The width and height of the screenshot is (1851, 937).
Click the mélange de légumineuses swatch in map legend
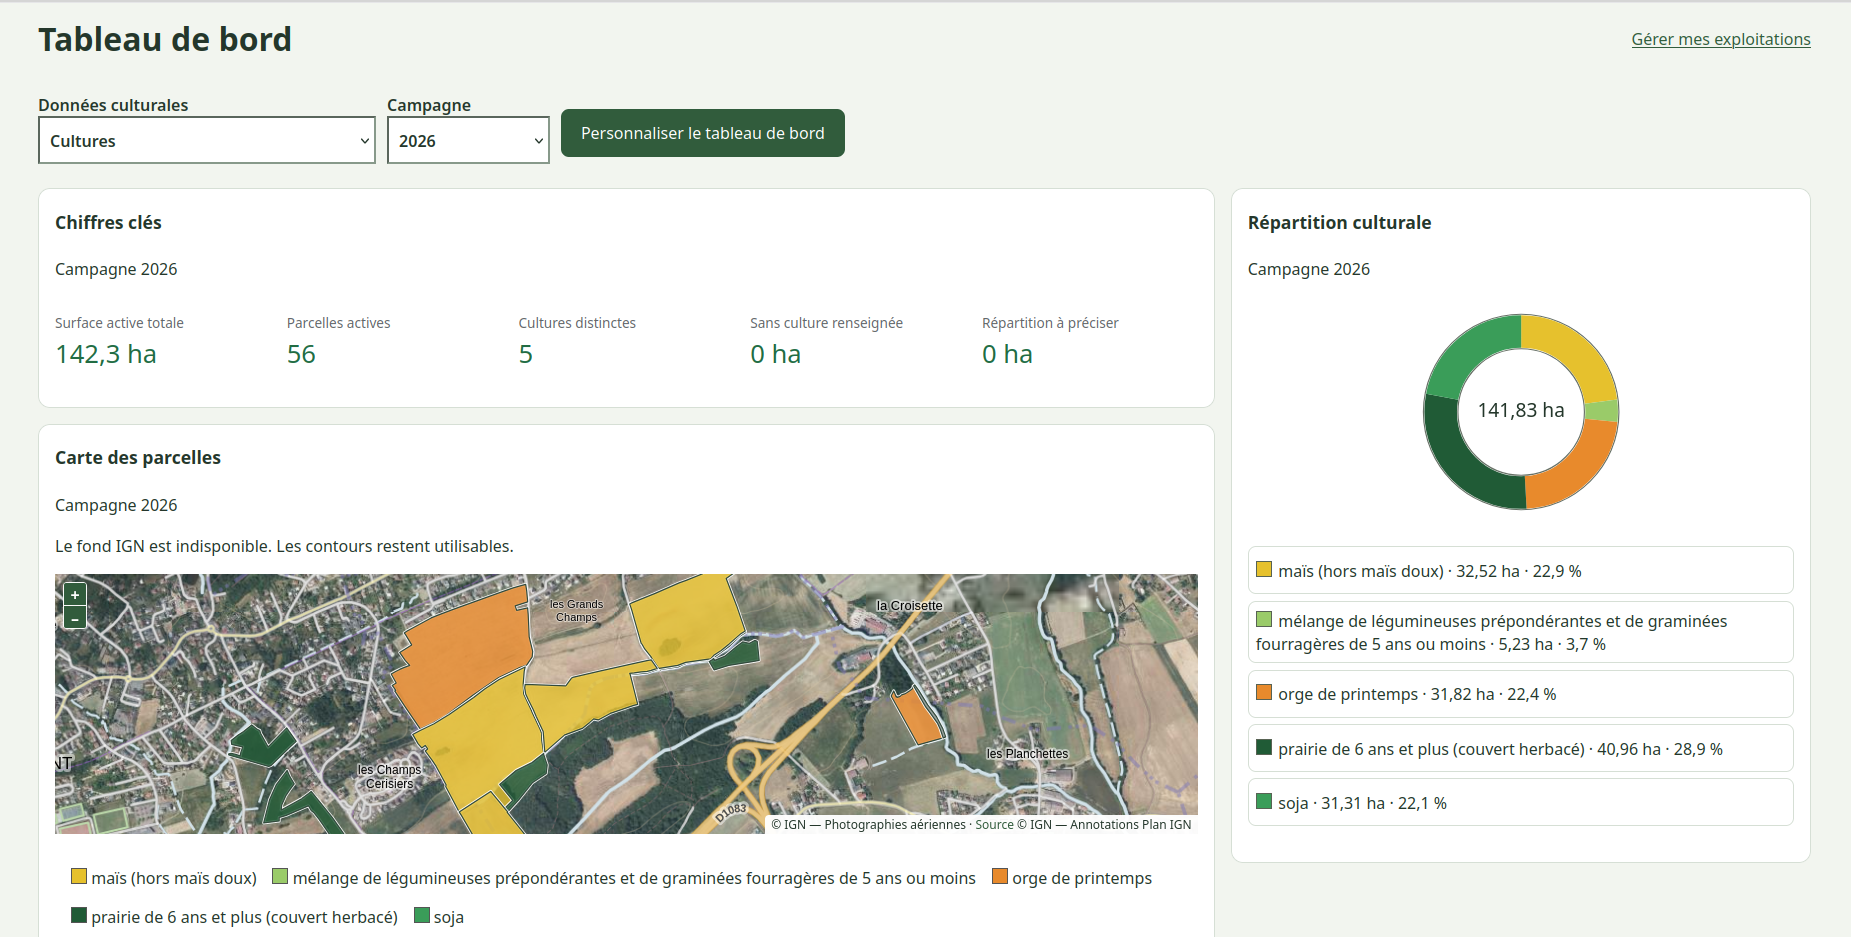[x=280, y=877]
